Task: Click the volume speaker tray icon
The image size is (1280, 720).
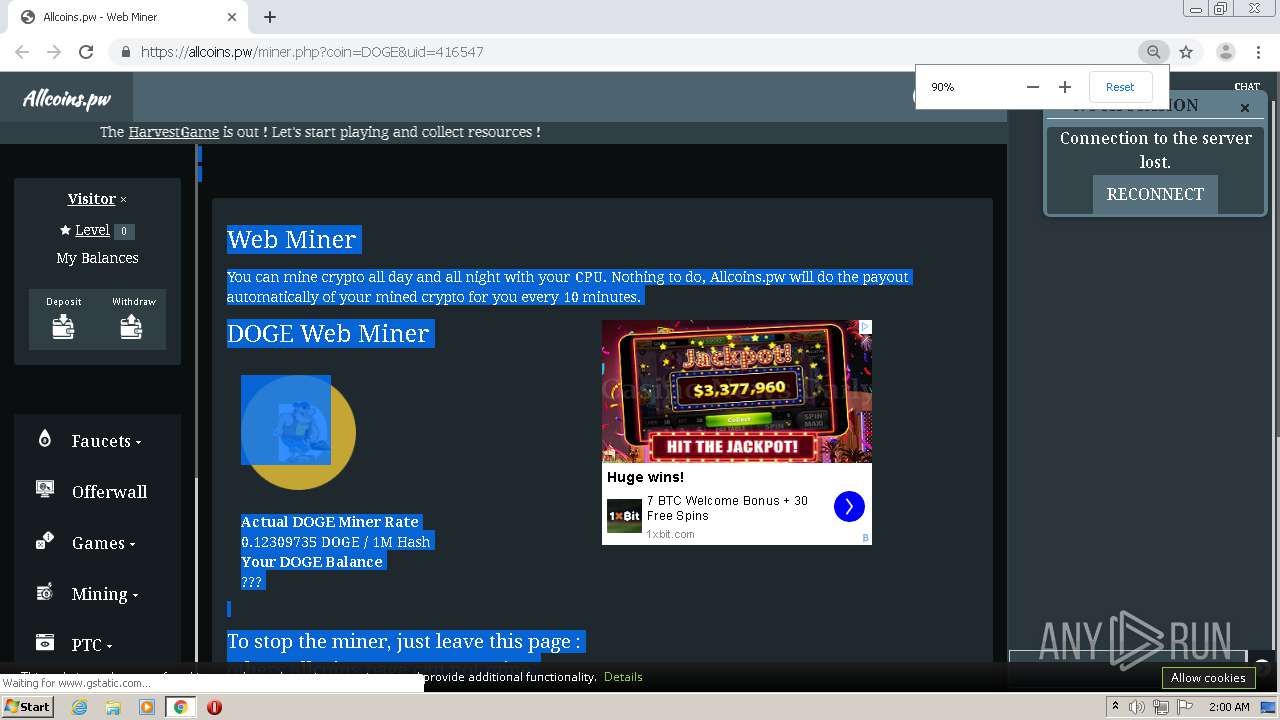Action: [x=1137, y=707]
